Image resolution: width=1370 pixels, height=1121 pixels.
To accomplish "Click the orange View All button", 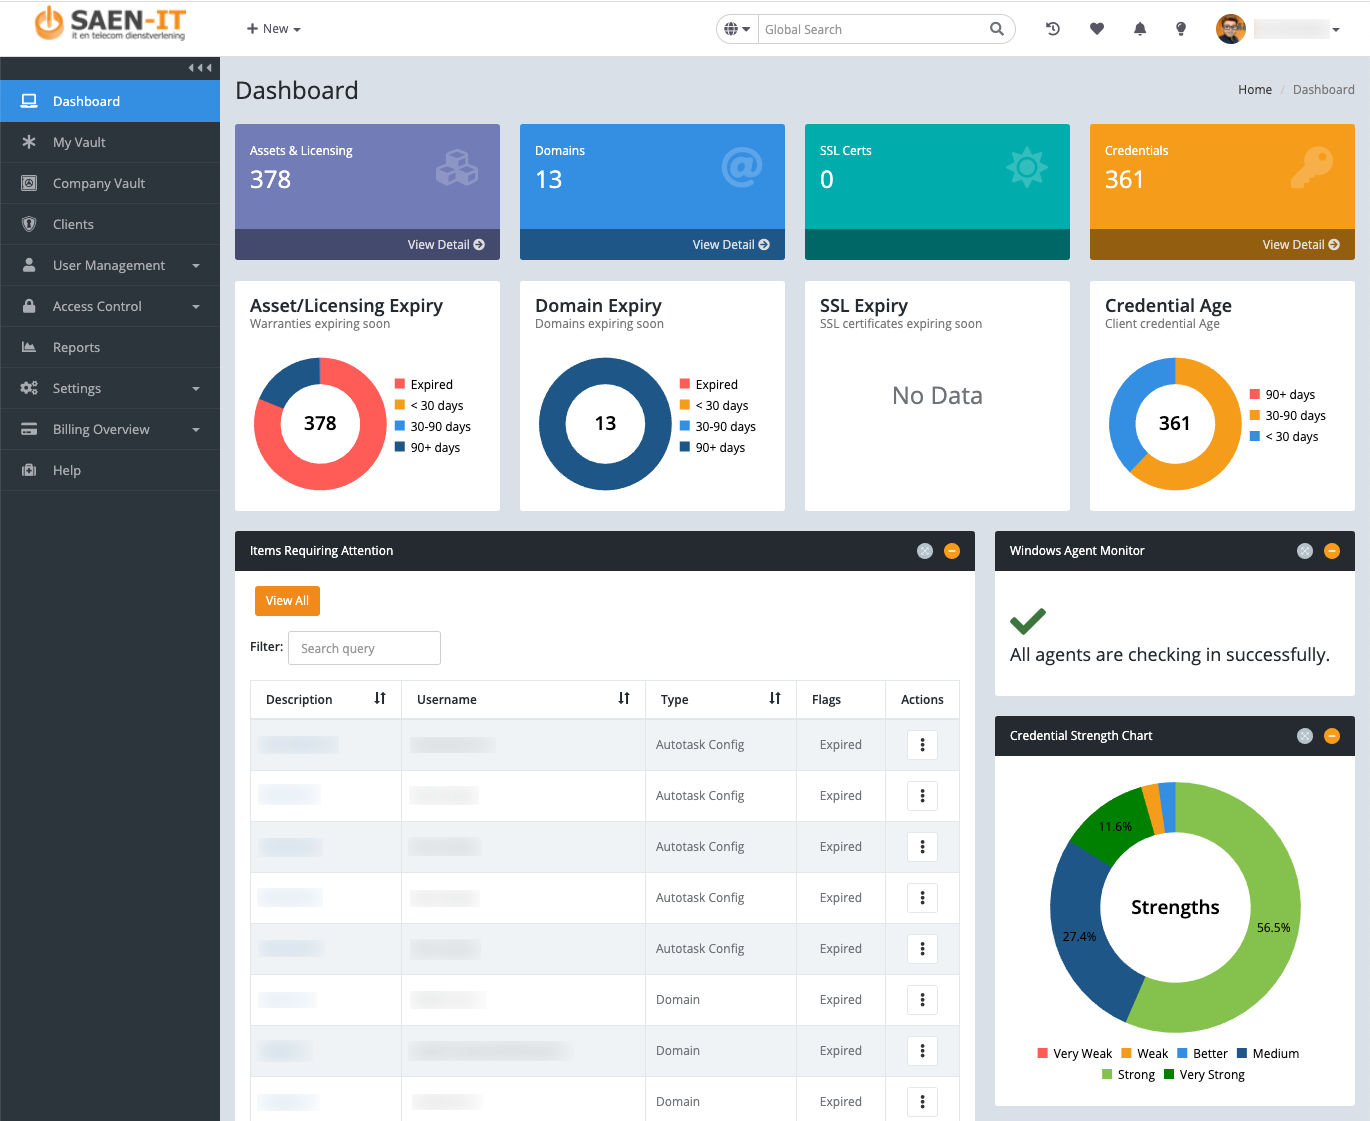I will (x=287, y=601).
